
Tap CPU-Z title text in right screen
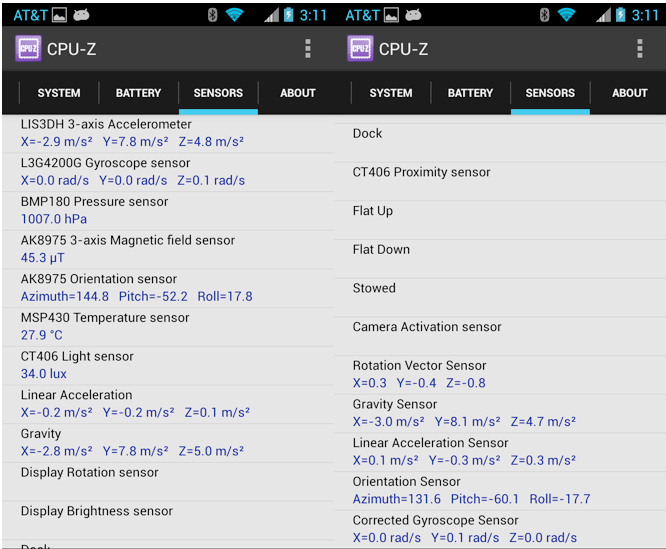click(403, 49)
